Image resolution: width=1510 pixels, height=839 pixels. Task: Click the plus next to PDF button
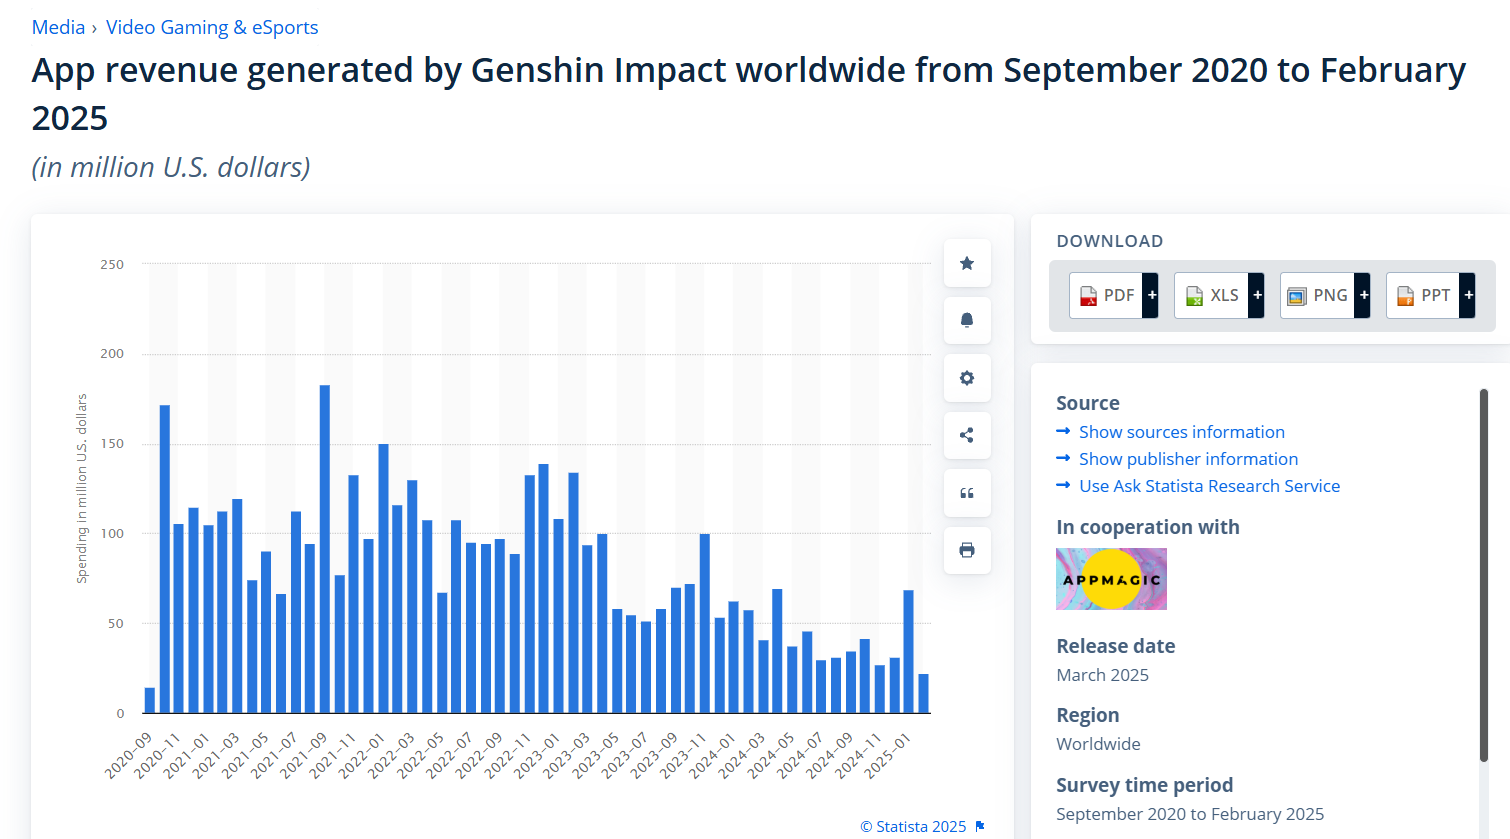[x=1151, y=295]
